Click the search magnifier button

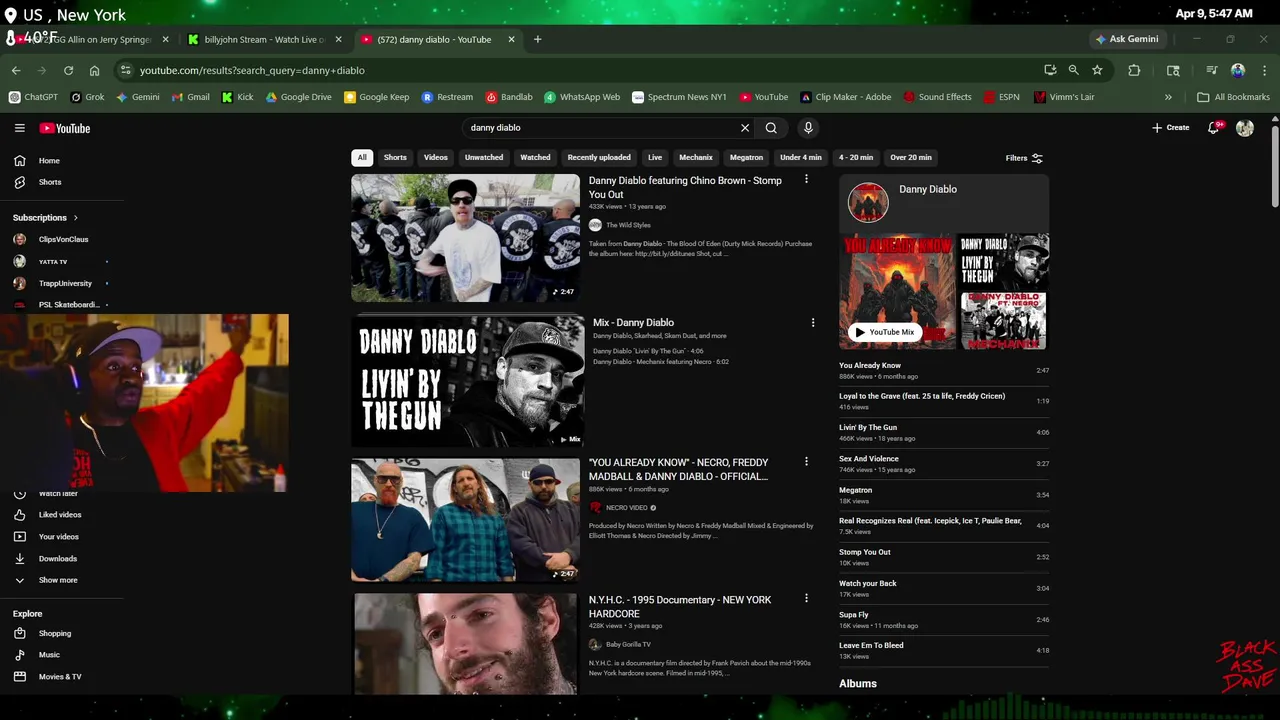pos(771,128)
